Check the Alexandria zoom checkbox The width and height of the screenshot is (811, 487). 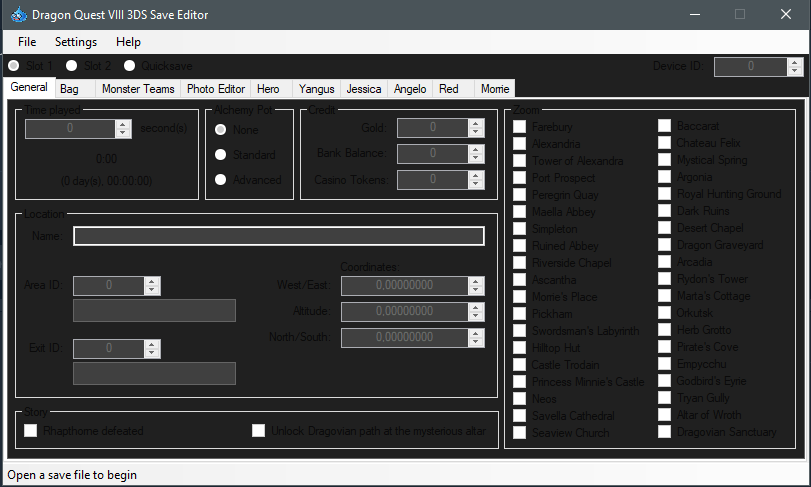[x=519, y=144]
